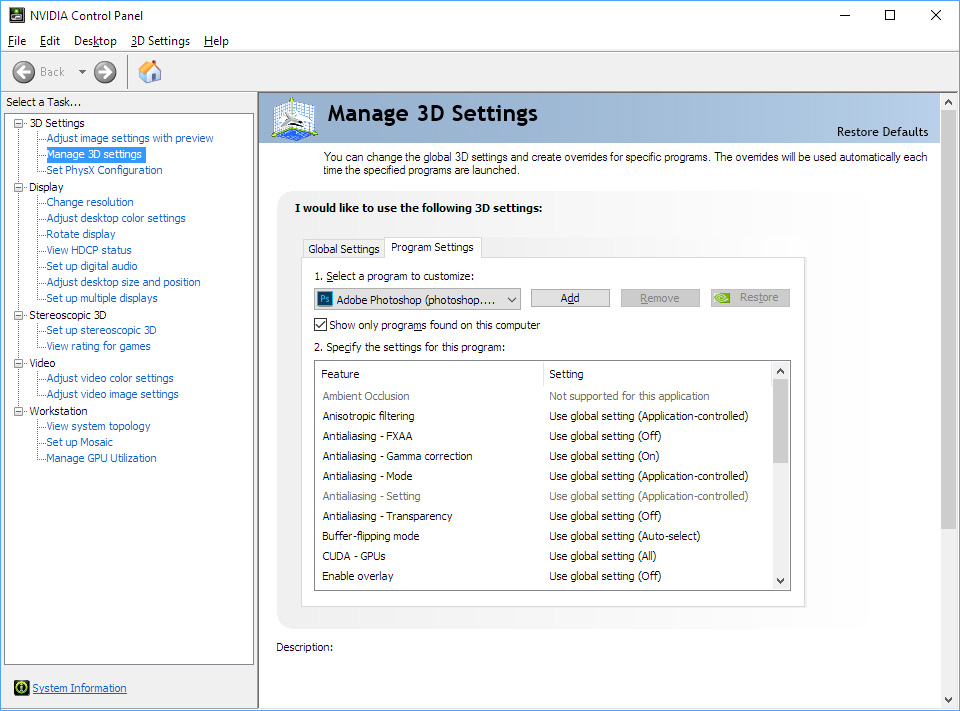
Task: Switch to the Global Settings tab
Action: (344, 249)
